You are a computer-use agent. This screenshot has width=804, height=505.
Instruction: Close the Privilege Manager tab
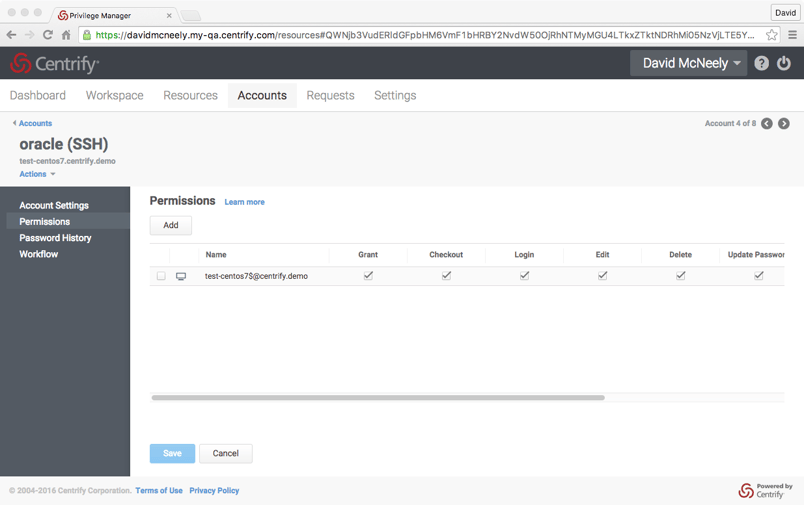click(x=169, y=16)
